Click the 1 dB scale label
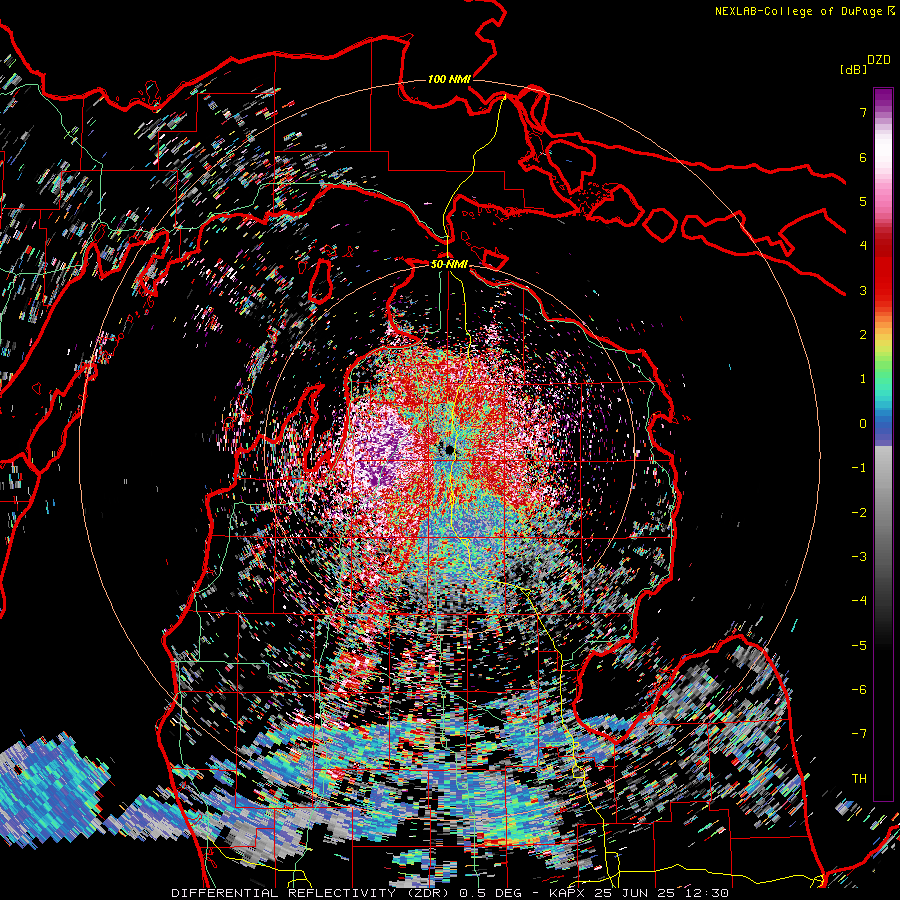 pos(863,379)
